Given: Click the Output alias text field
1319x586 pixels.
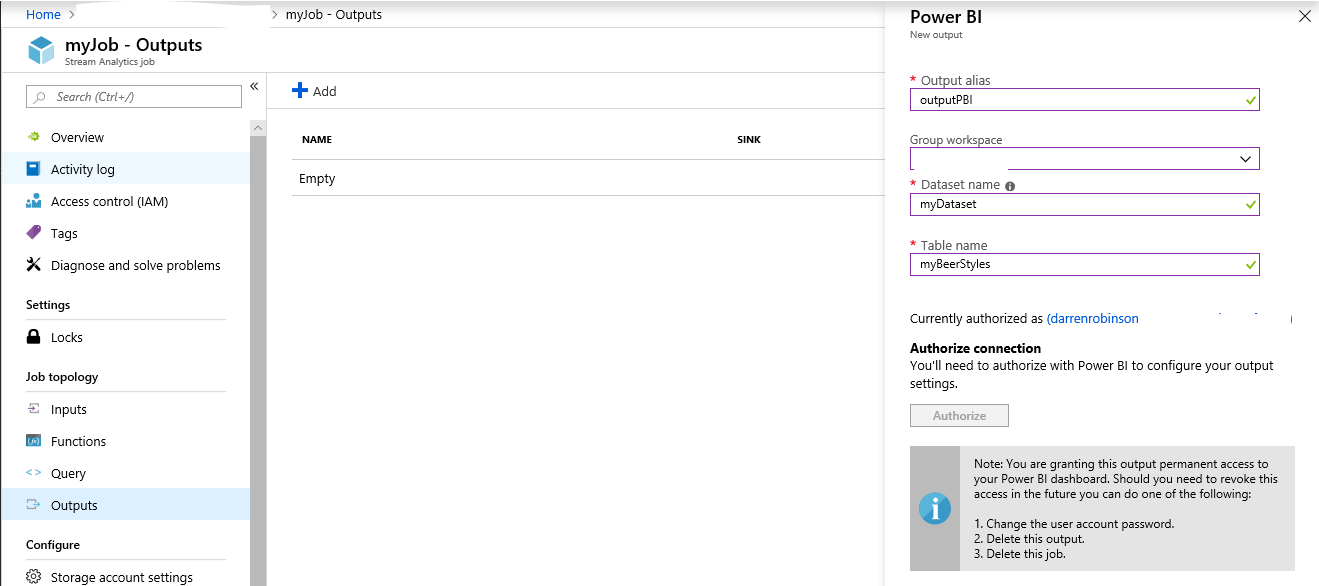Looking at the screenshot, I should [1075, 100].
